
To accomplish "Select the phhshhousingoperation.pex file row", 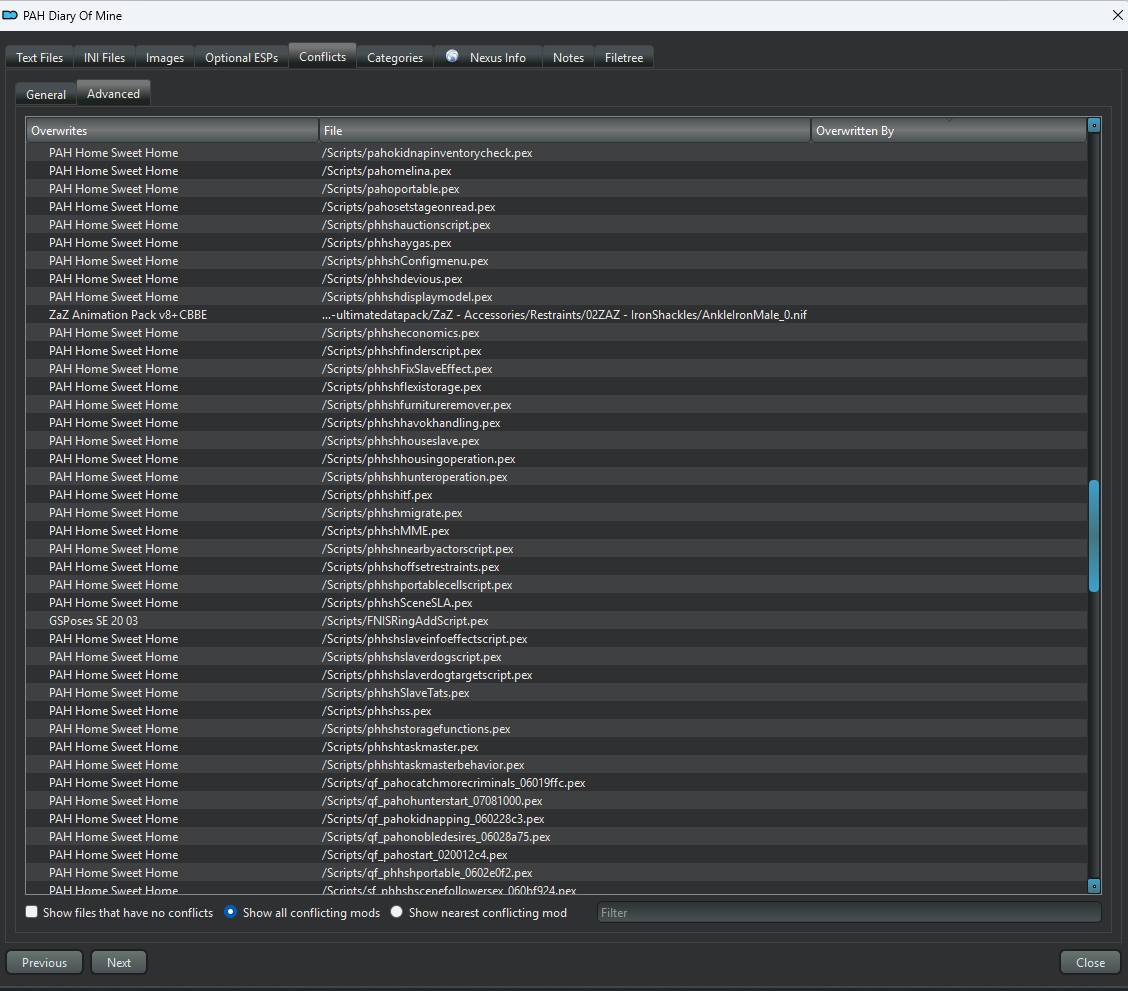I will (x=556, y=458).
